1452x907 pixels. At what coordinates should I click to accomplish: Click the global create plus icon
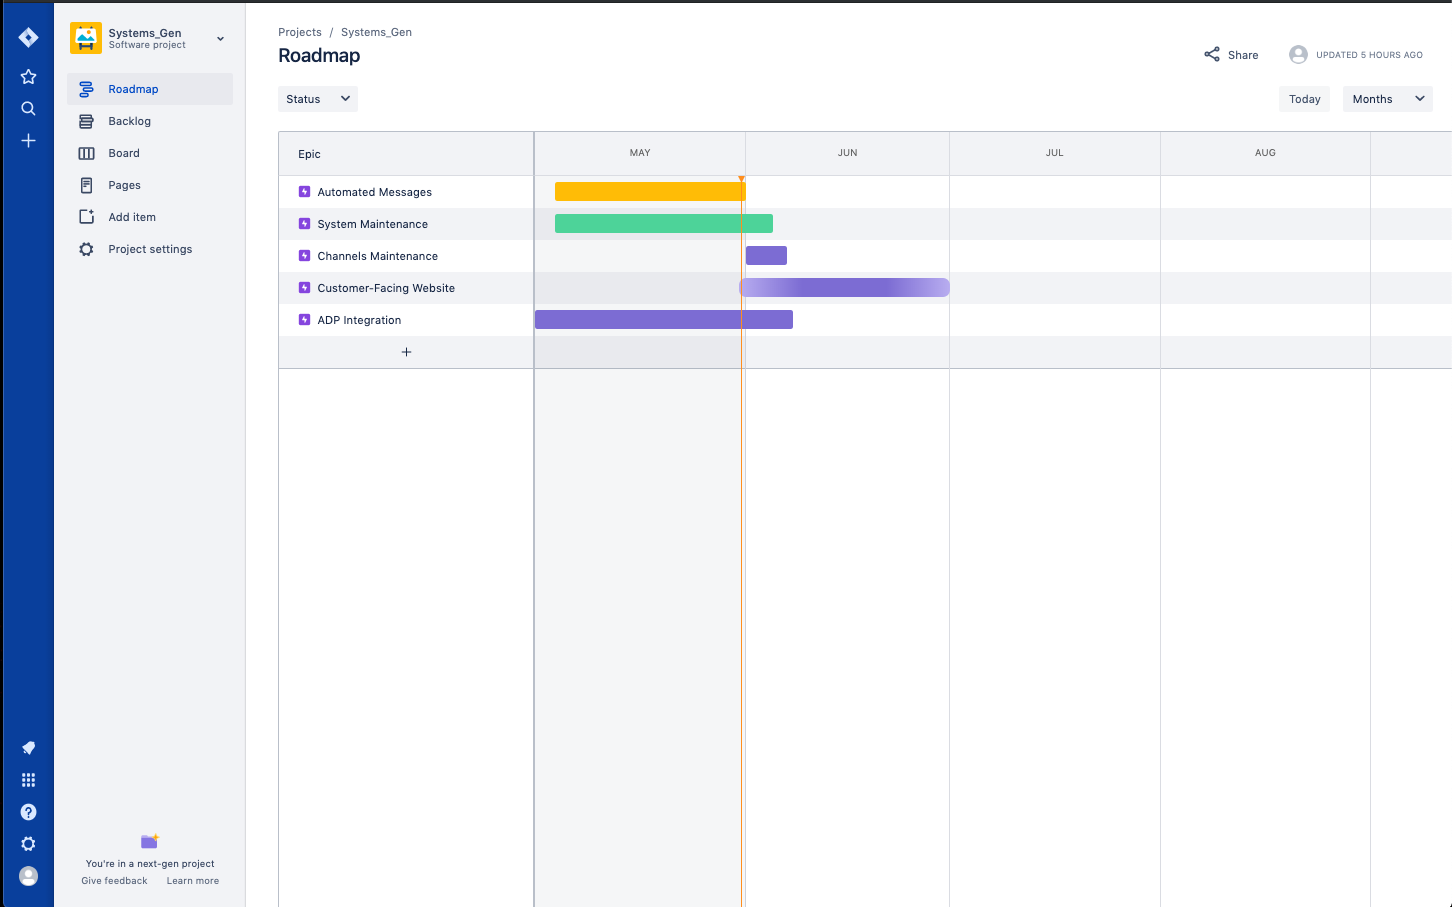pyautogui.click(x=28, y=141)
